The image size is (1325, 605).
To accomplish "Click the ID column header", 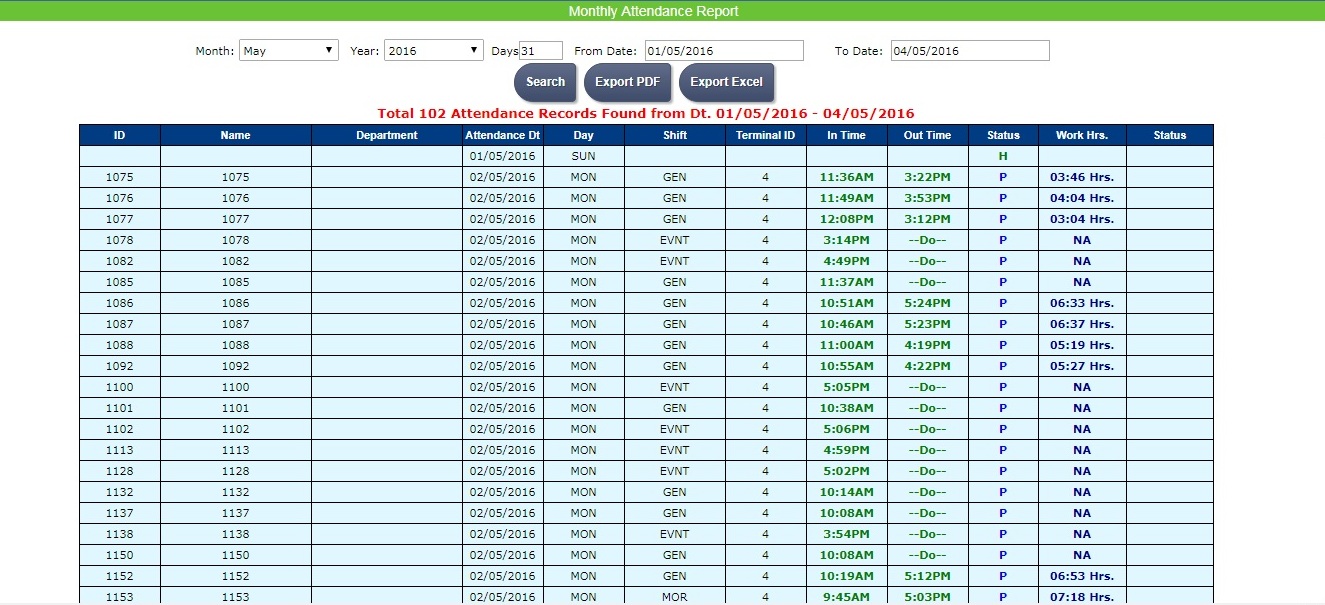I will (x=119, y=135).
